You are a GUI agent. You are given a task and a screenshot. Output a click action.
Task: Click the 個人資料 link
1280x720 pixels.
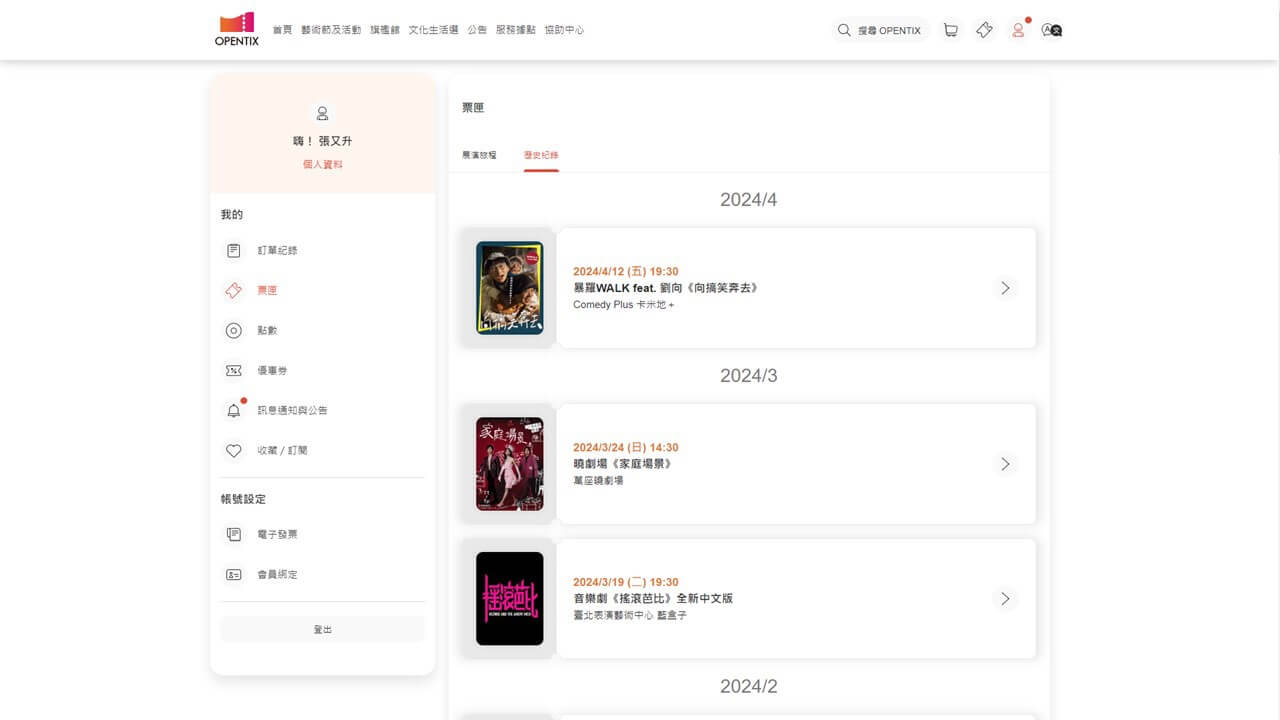point(322,164)
